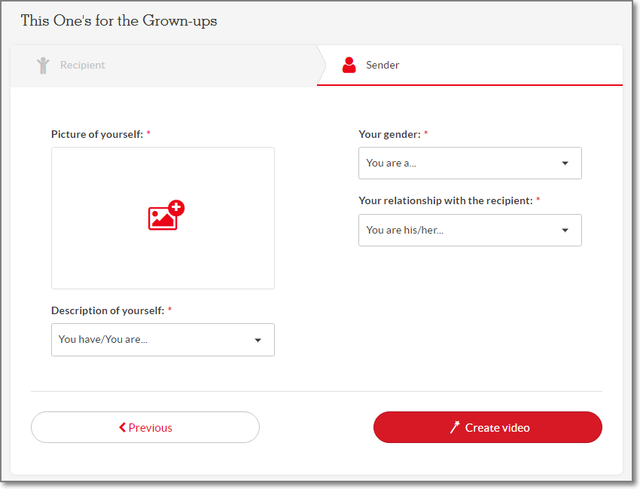
Task: Click the 'You are his/her...' placeholder text
Action: (405, 230)
